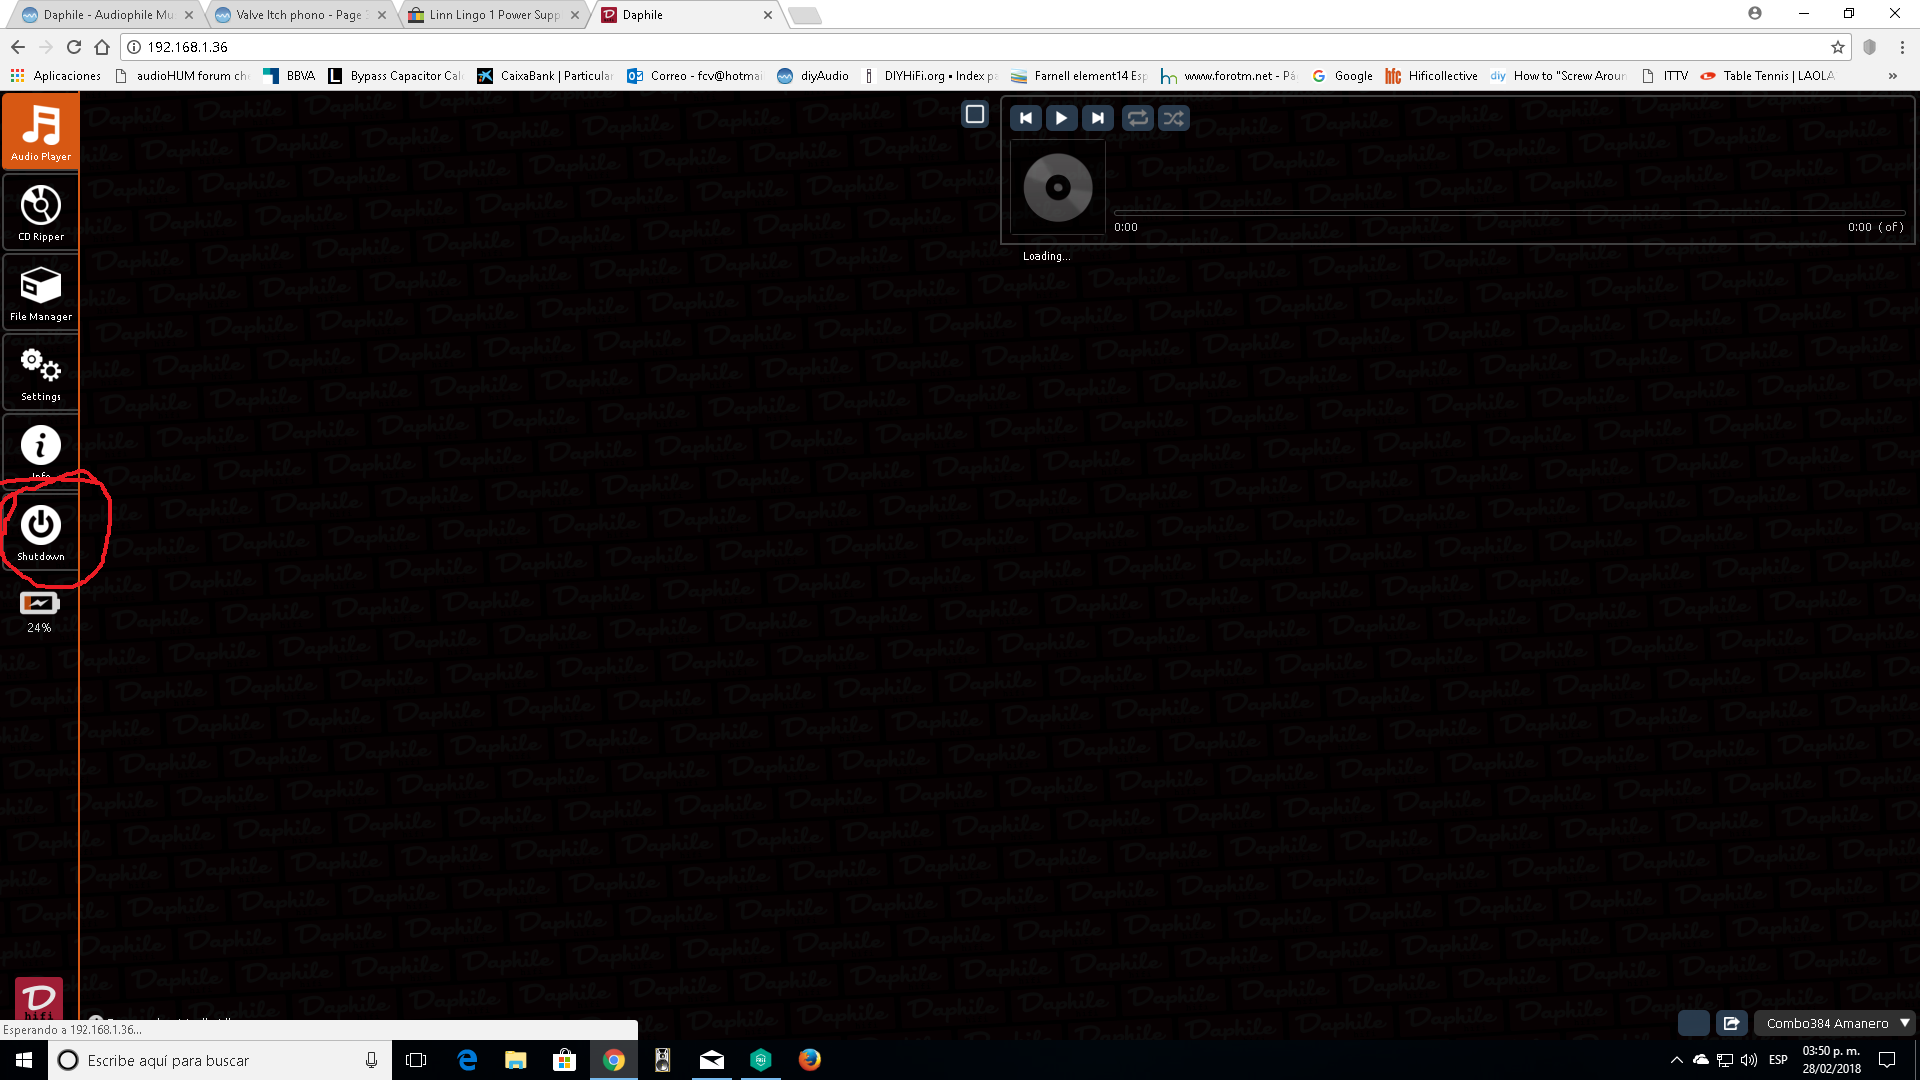Open the Aplicaciones apps shortcut
Screen dimensions: 1920x1080
pos(56,76)
